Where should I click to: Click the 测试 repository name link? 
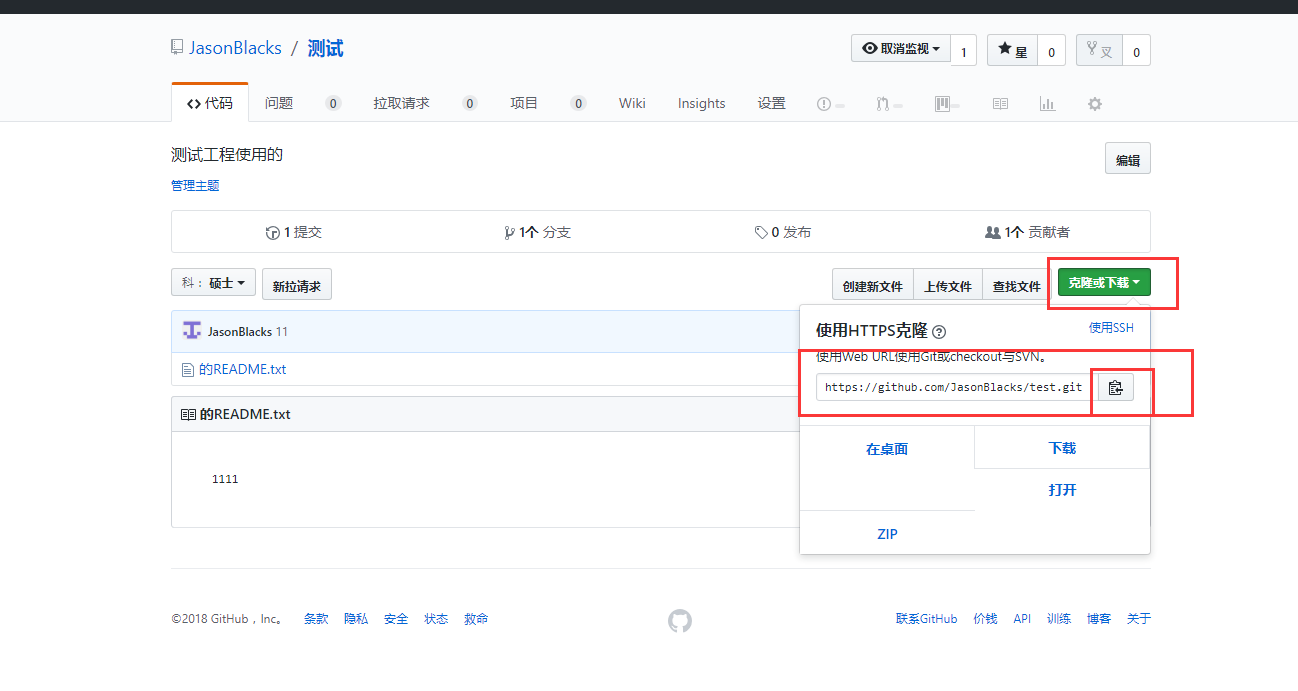click(x=325, y=48)
